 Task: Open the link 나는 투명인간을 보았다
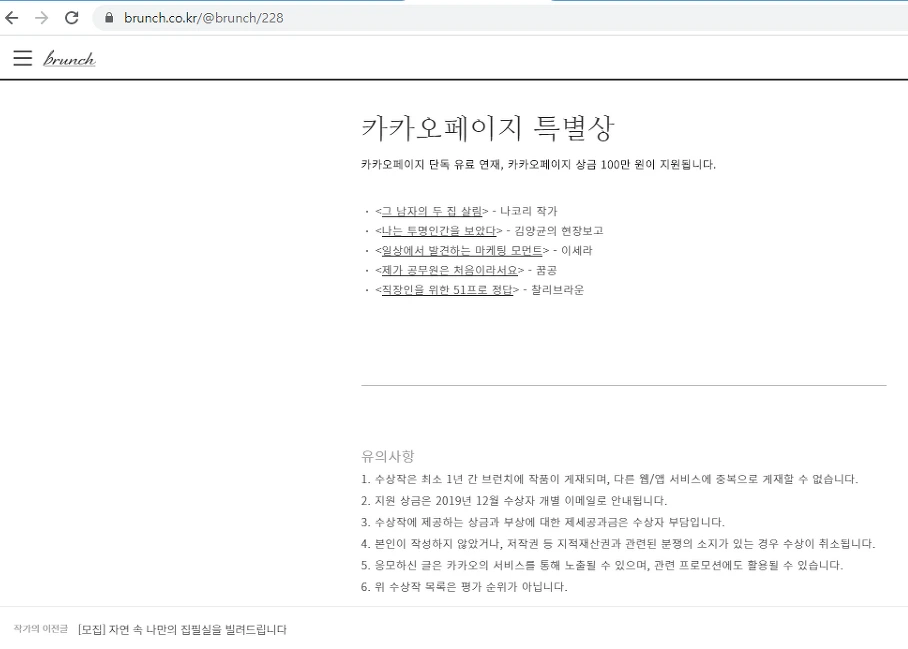click(438, 231)
